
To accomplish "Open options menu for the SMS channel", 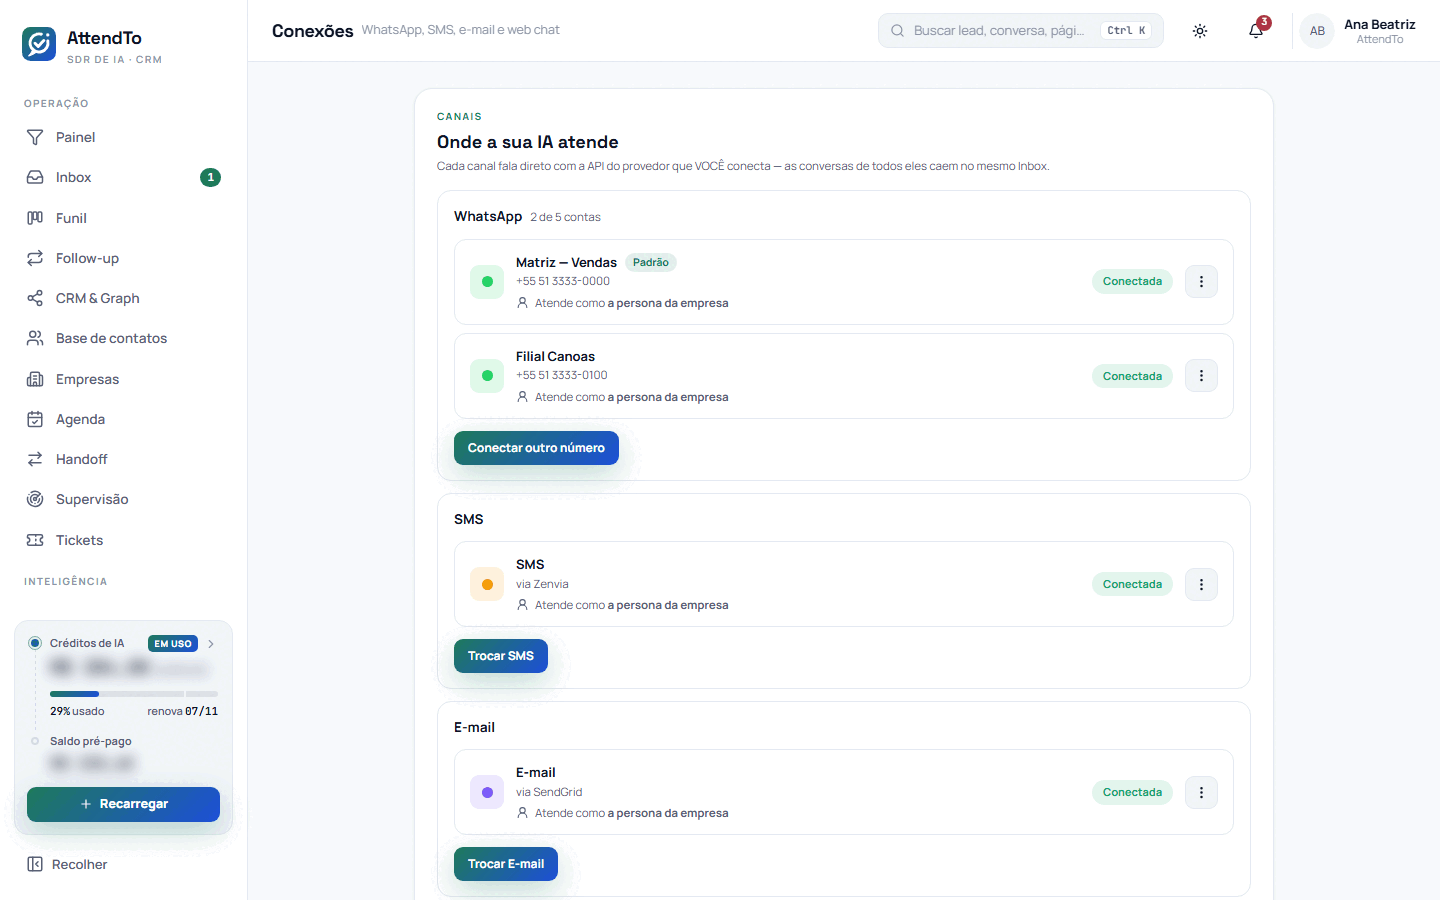I will (x=1201, y=584).
